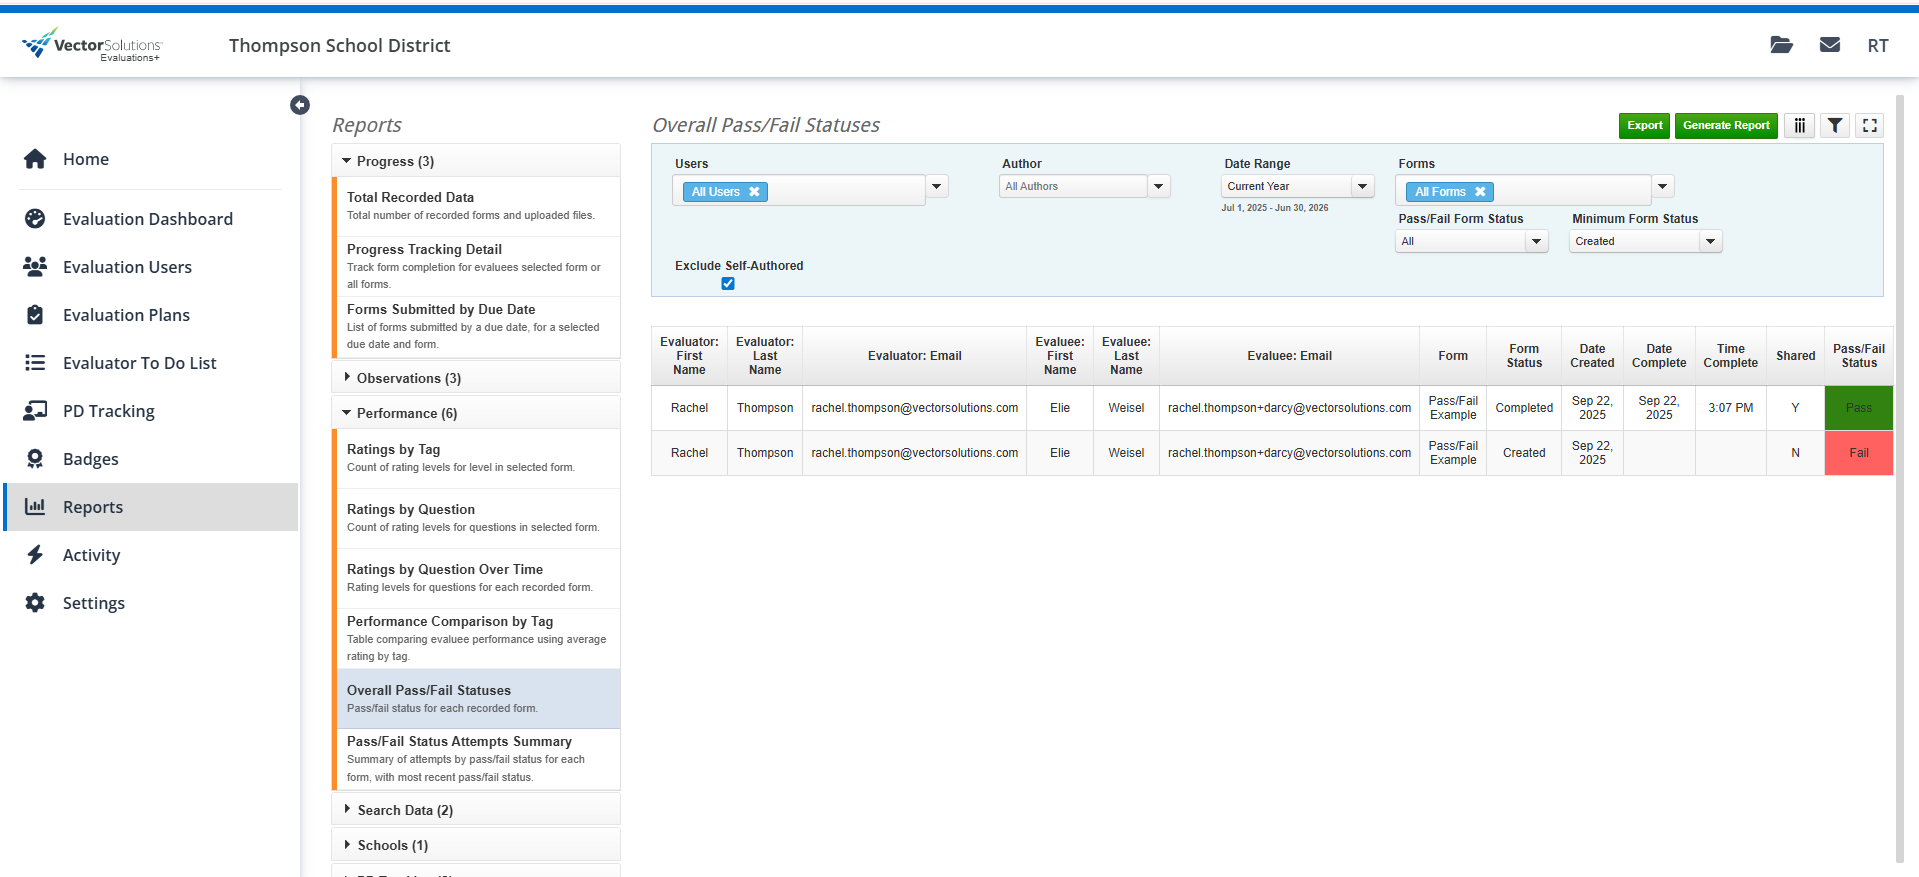
Task: Go to Home in sidebar
Action: coord(86,159)
